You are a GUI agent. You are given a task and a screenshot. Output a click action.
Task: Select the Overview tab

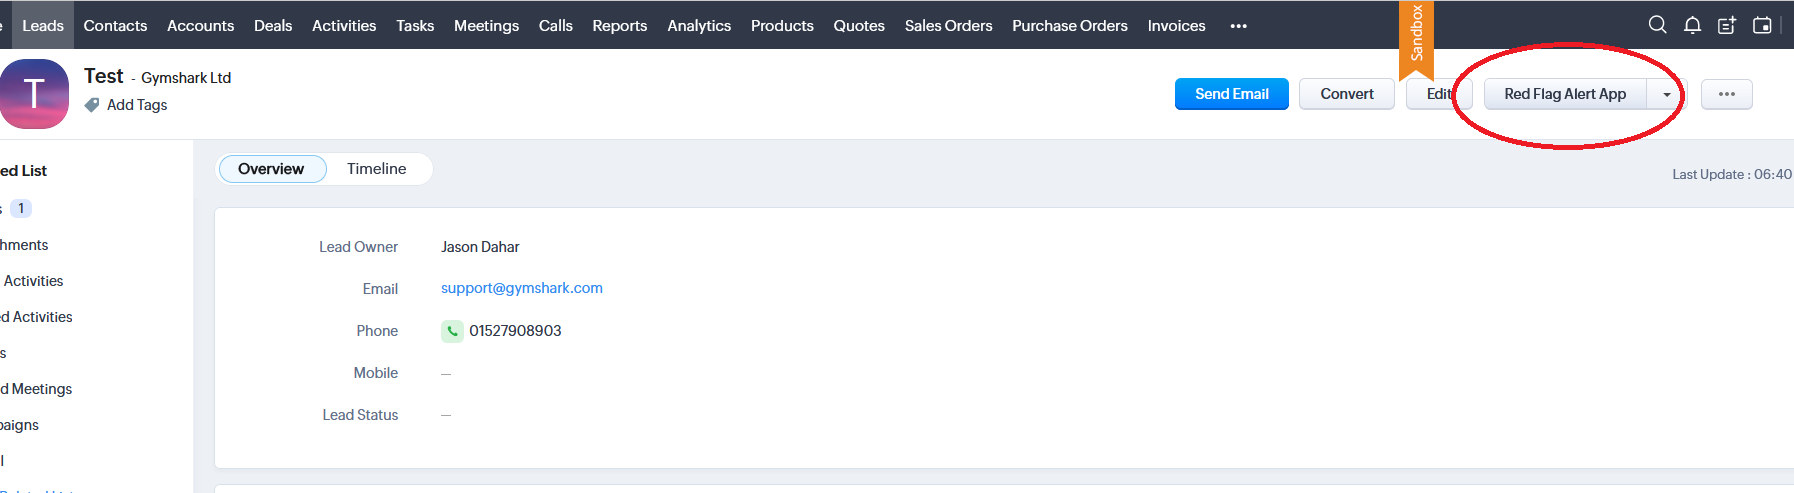271,169
